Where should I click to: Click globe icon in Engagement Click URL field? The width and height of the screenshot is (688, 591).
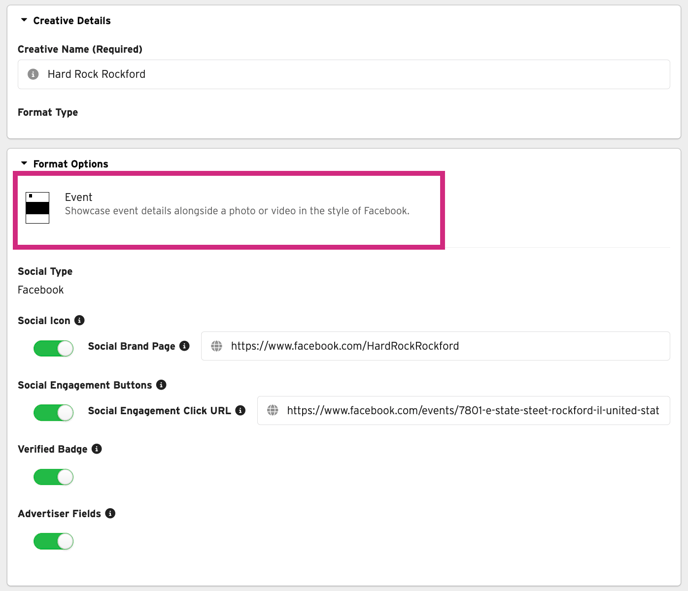tap(272, 410)
